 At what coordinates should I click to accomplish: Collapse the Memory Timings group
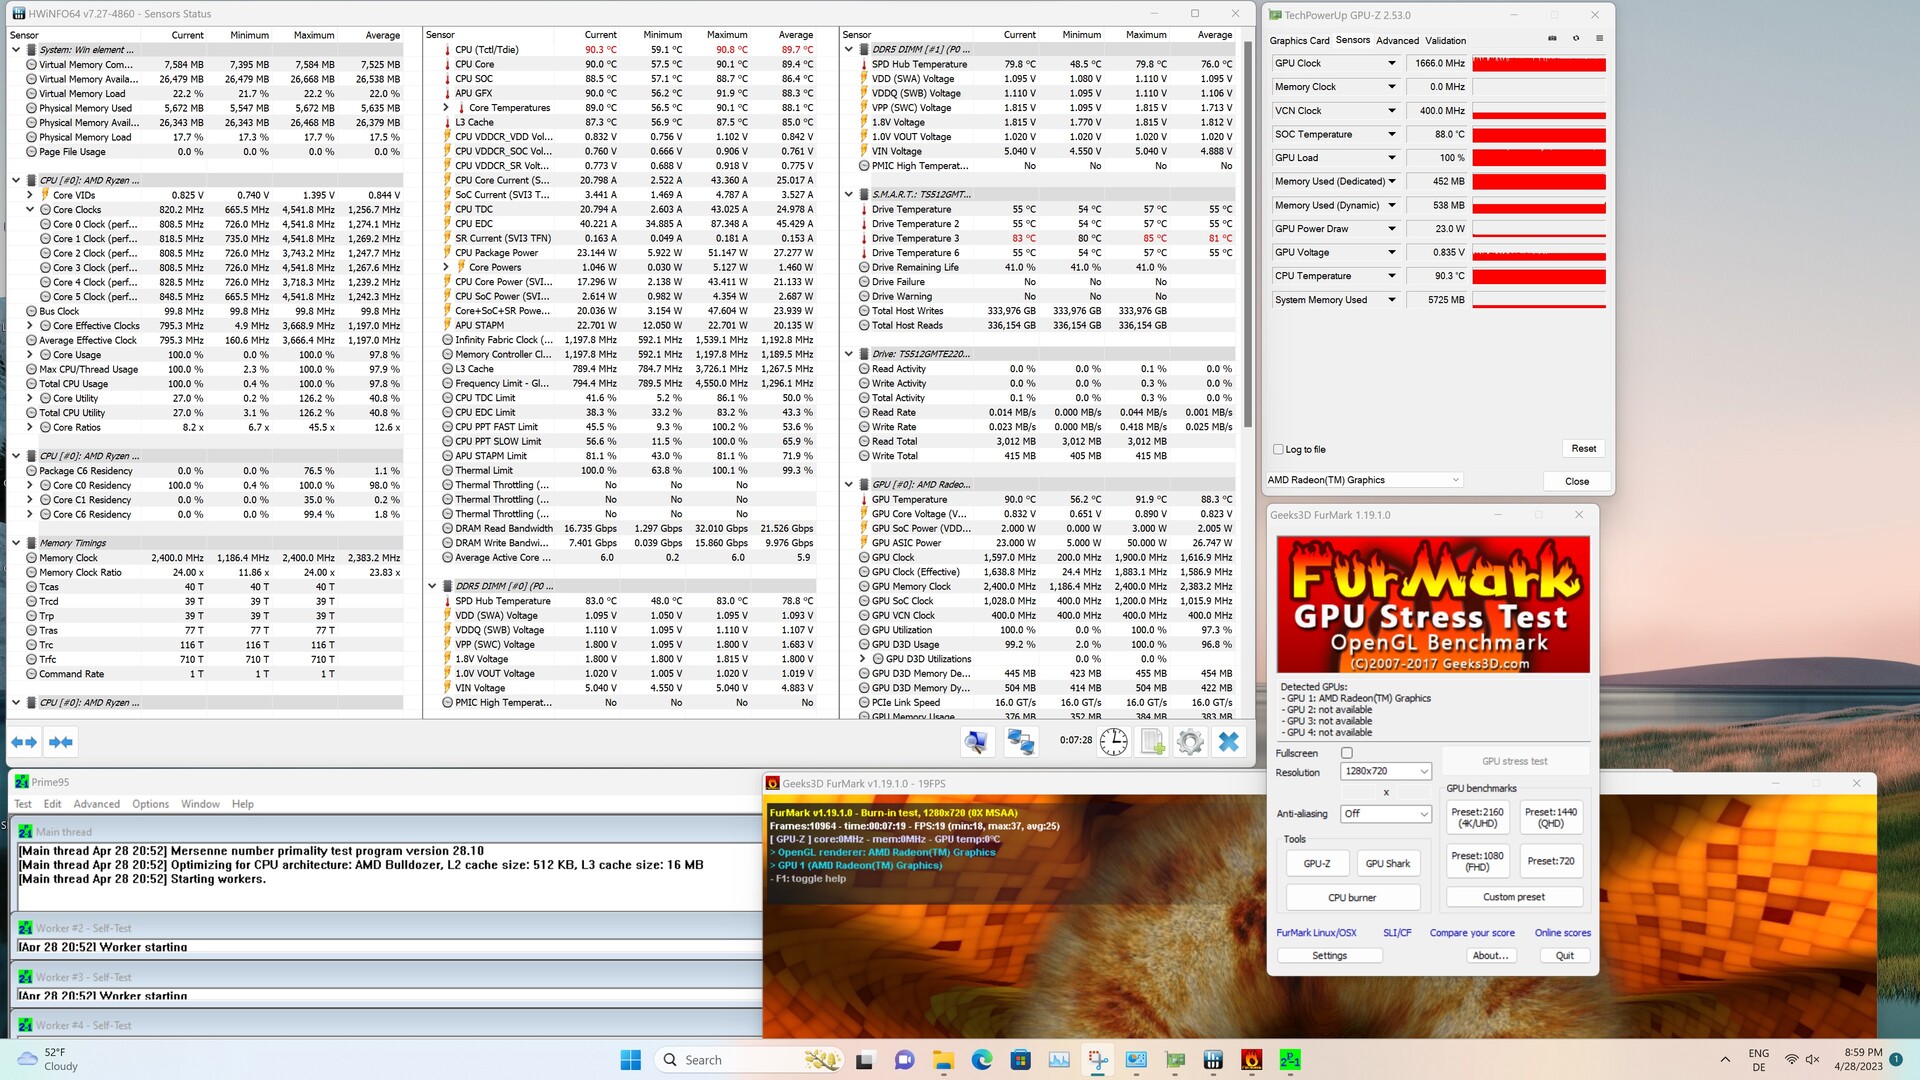[16, 543]
